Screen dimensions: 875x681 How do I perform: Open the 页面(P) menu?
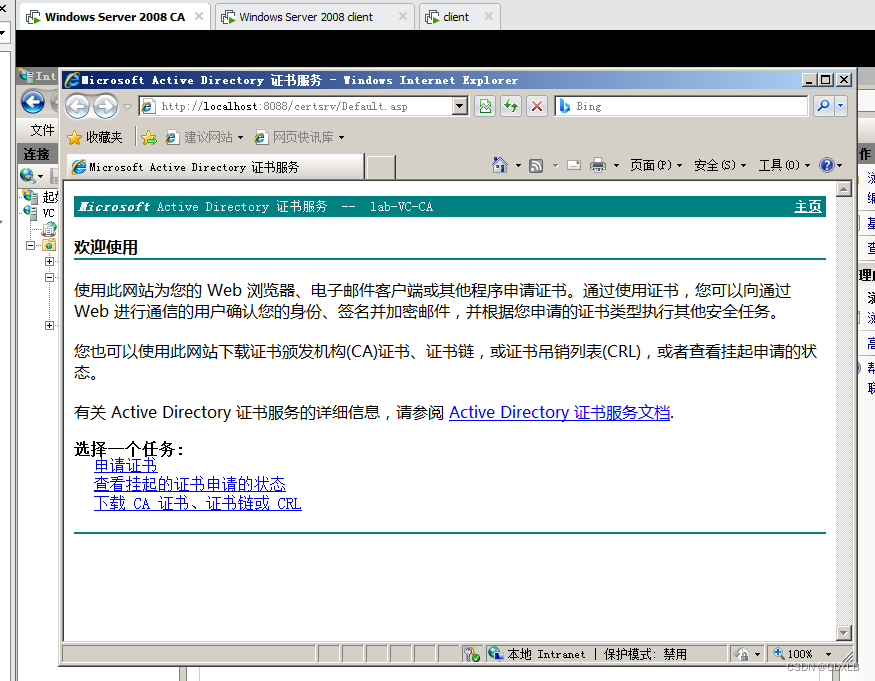pos(655,165)
